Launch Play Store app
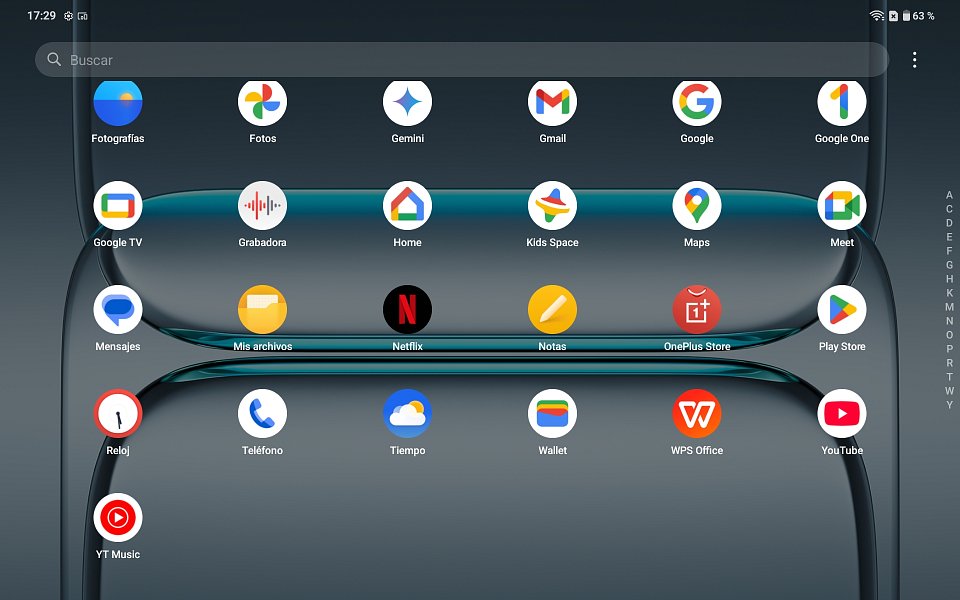This screenshot has height=600, width=960. tap(842, 310)
